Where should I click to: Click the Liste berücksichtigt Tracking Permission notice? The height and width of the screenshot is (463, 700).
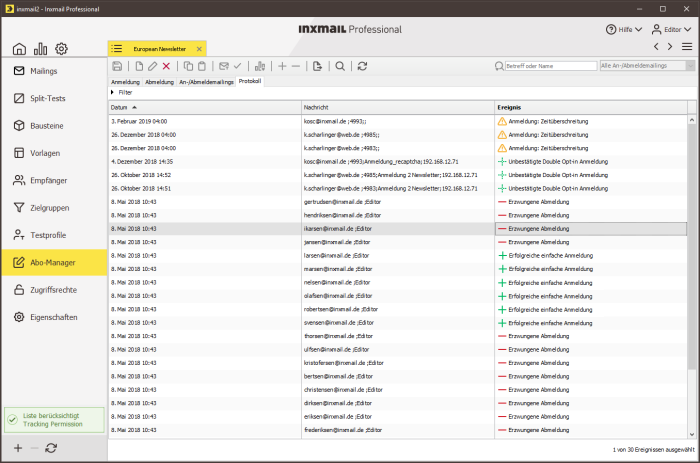point(54,420)
